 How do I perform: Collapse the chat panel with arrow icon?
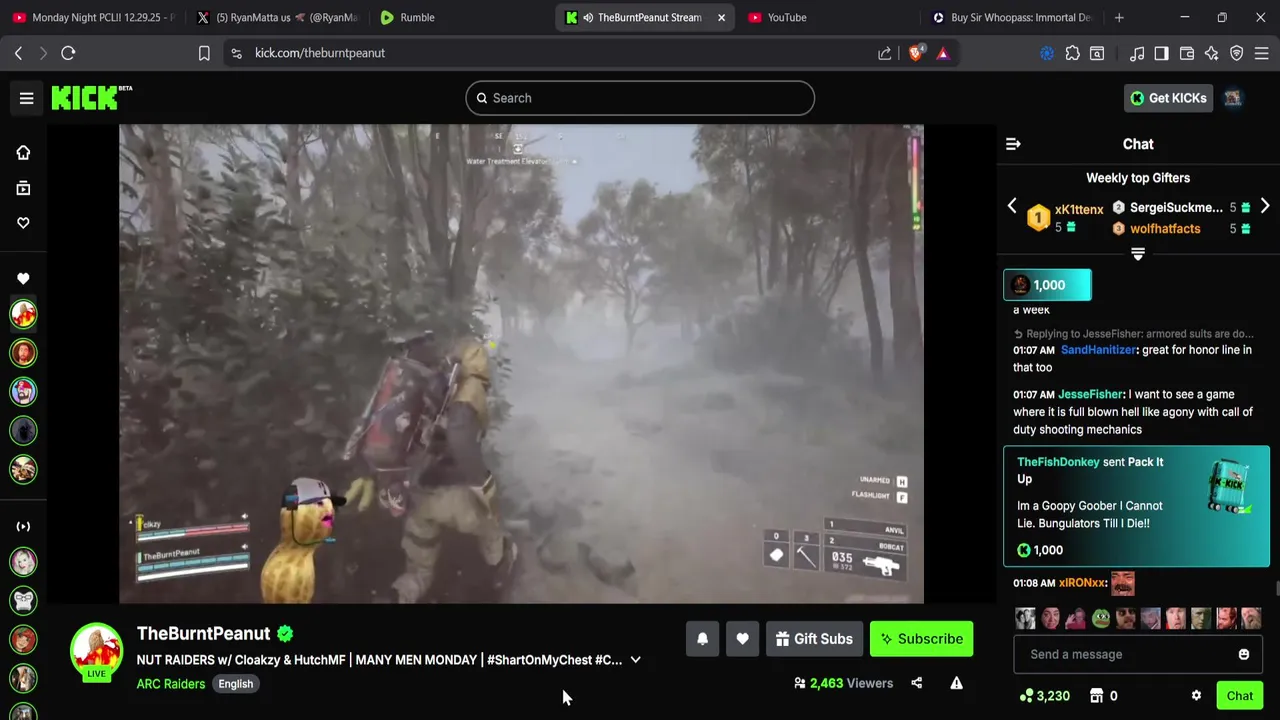(x=1013, y=144)
